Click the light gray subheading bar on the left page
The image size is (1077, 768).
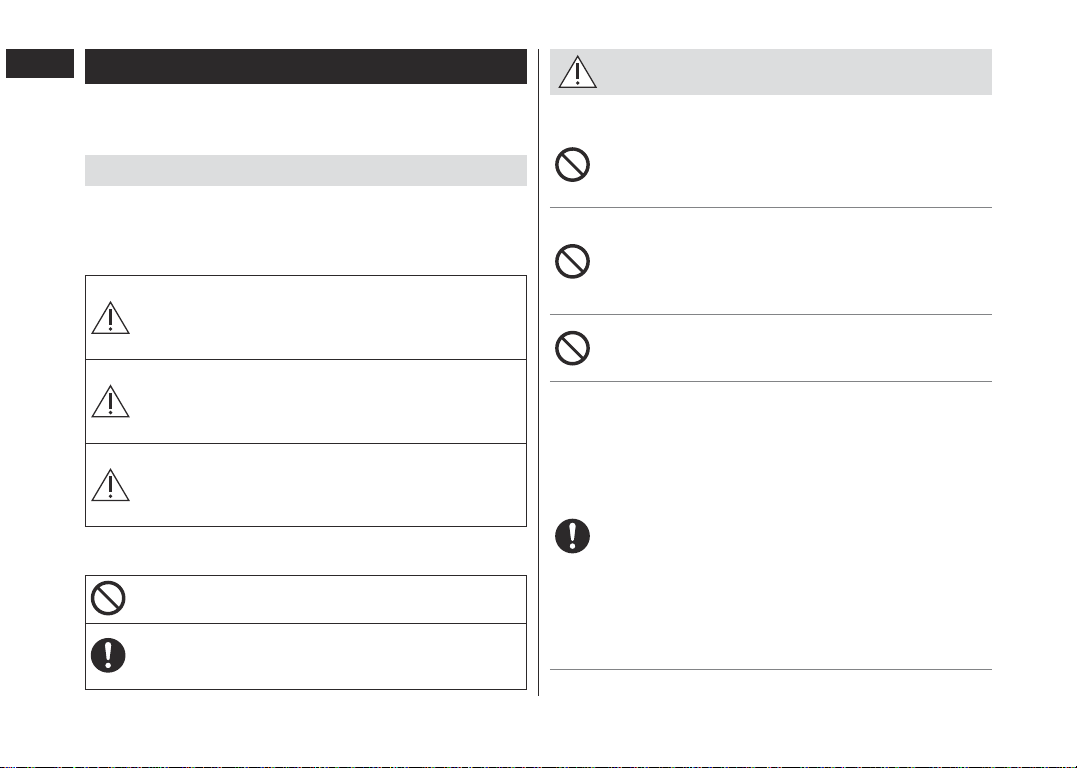(306, 170)
